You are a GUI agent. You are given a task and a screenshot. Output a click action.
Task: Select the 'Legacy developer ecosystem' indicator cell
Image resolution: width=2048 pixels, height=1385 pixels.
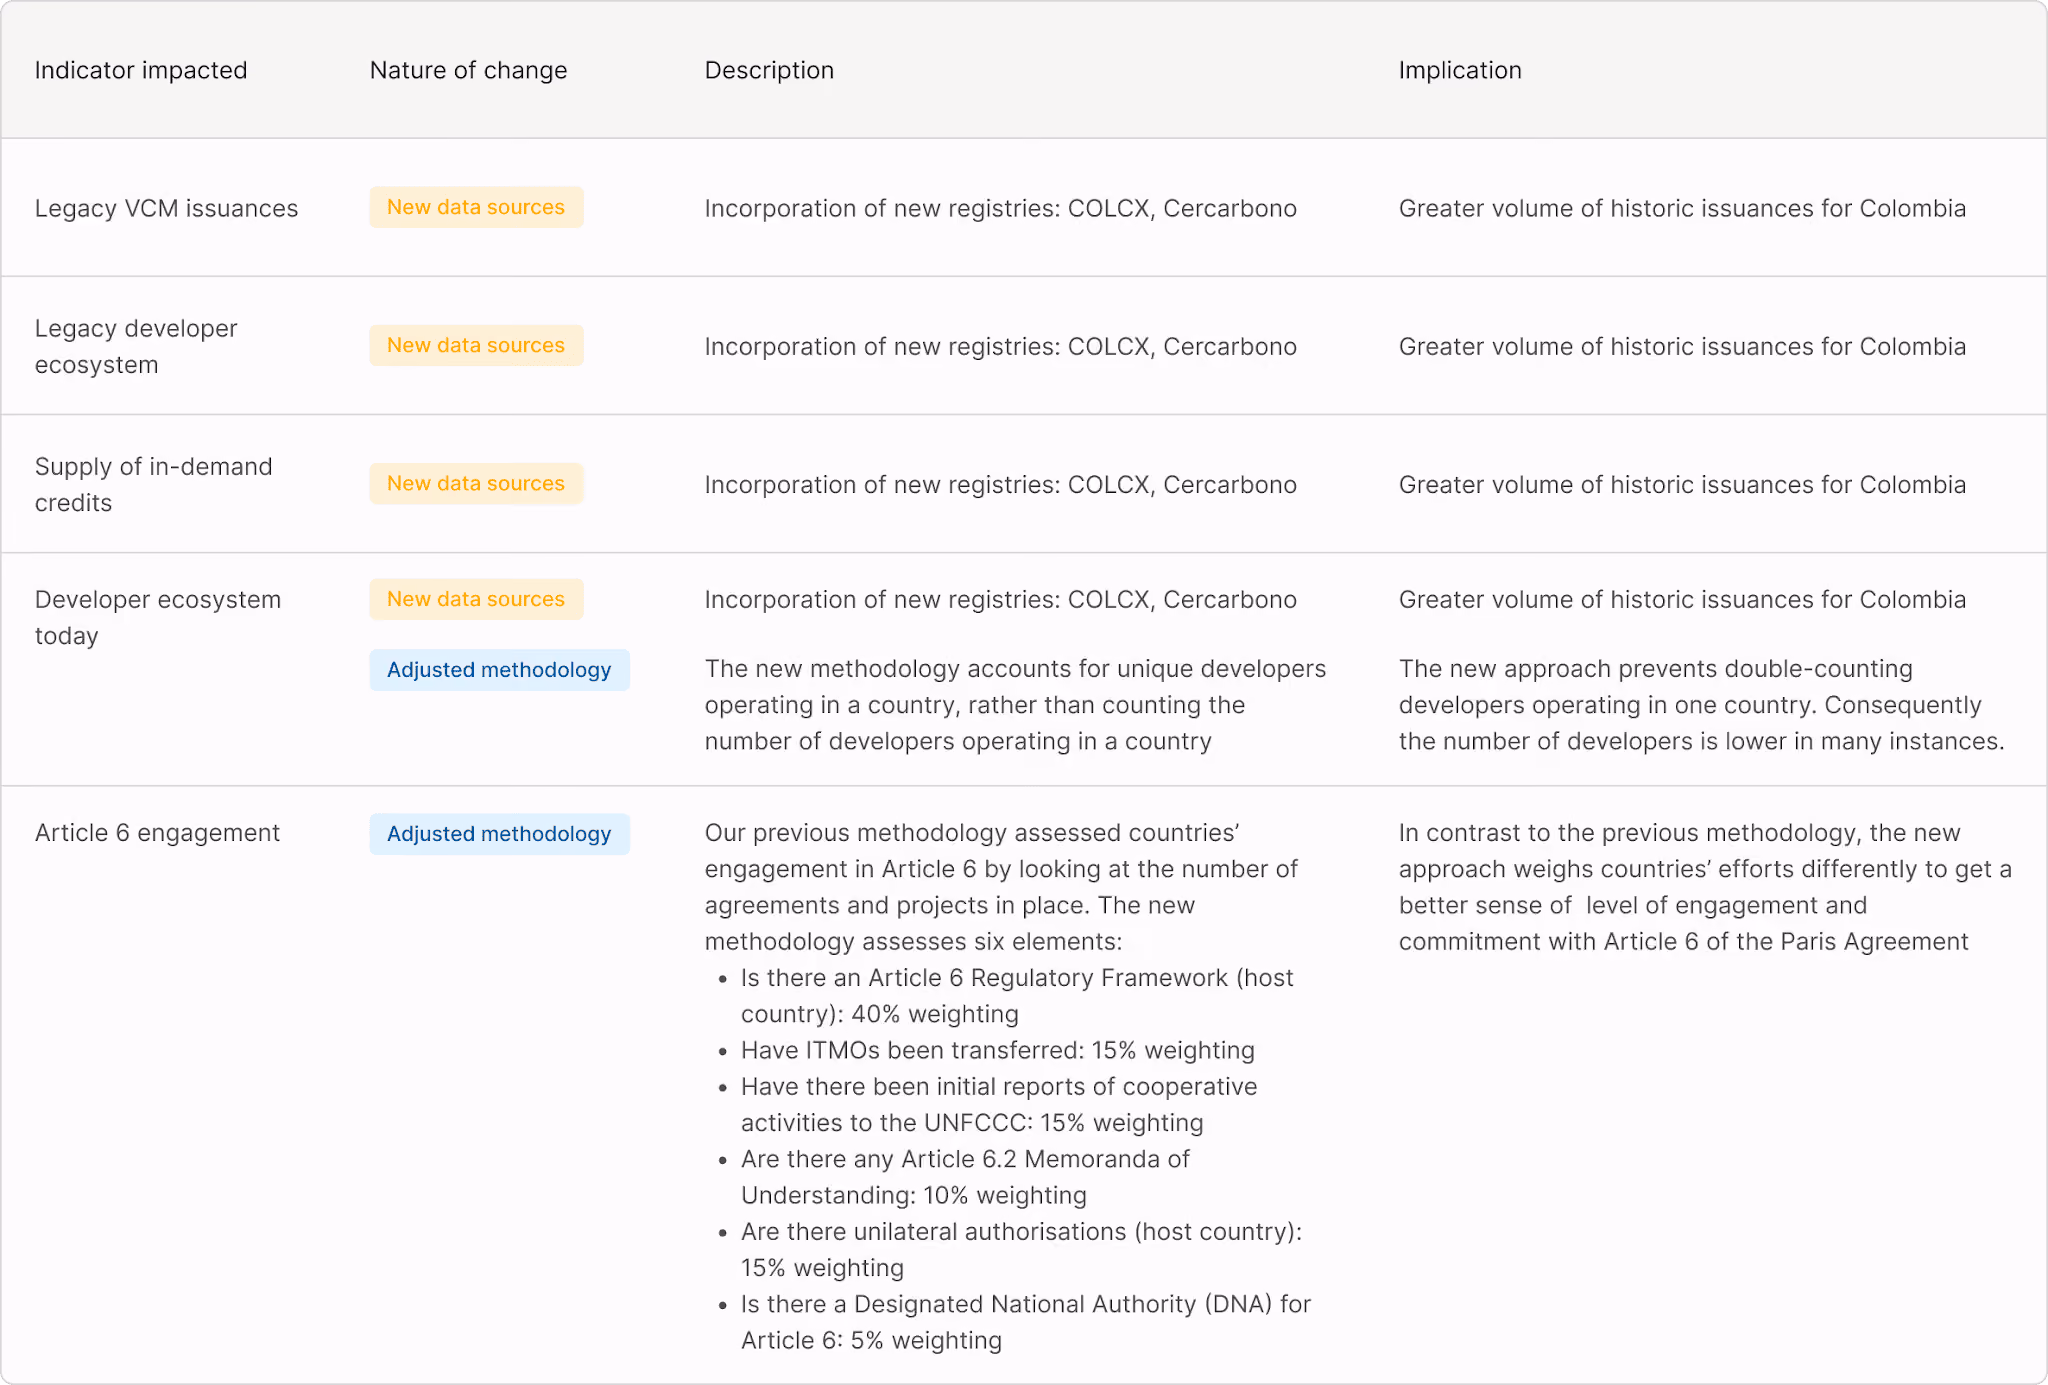click(x=136, y=346)
